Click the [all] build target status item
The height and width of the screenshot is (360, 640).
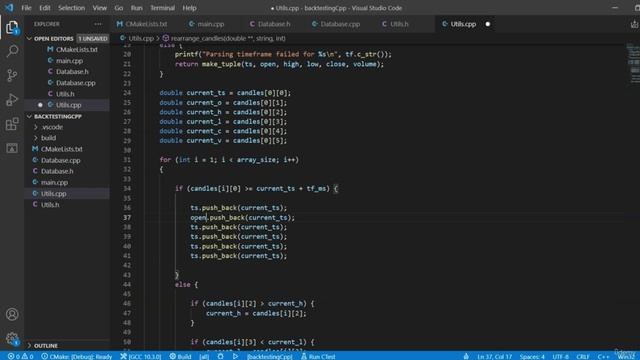(204, 356)
